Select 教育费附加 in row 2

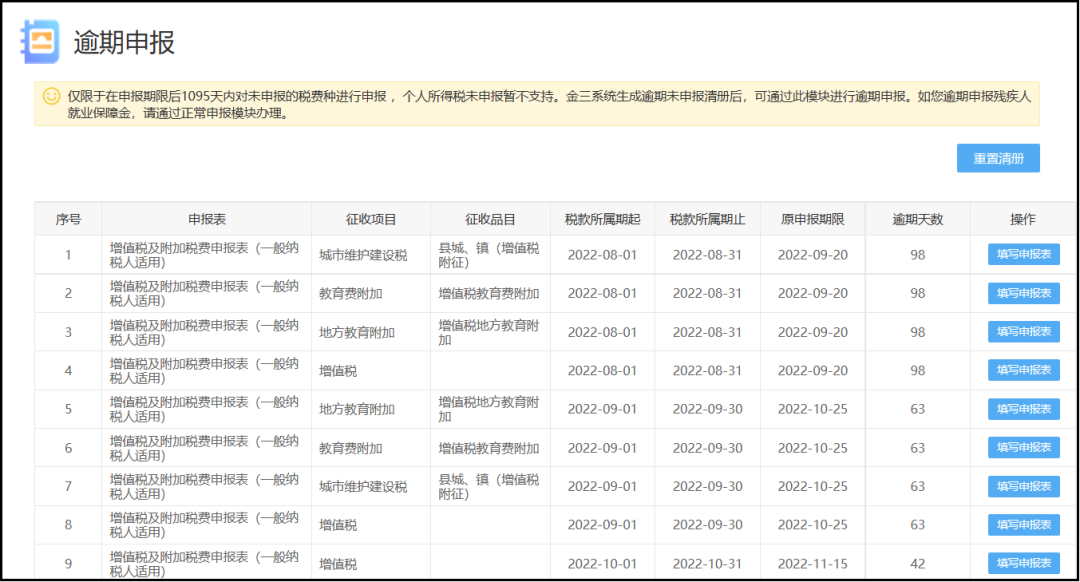[351, 293]
